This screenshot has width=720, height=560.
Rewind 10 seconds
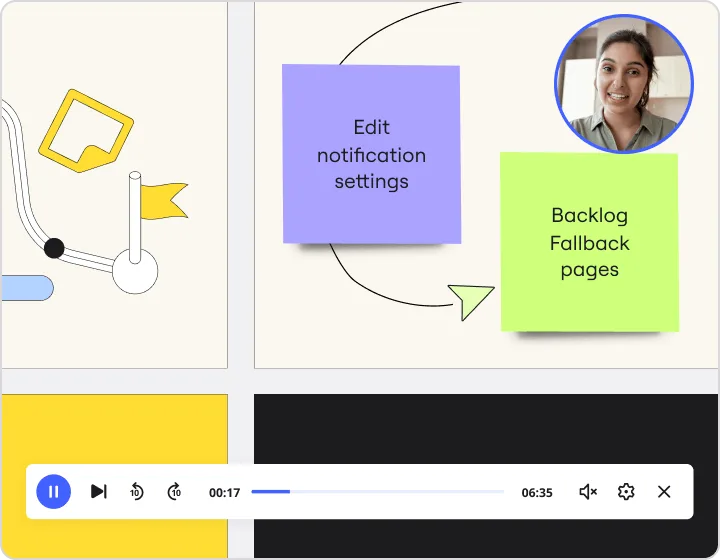[136, 492]
